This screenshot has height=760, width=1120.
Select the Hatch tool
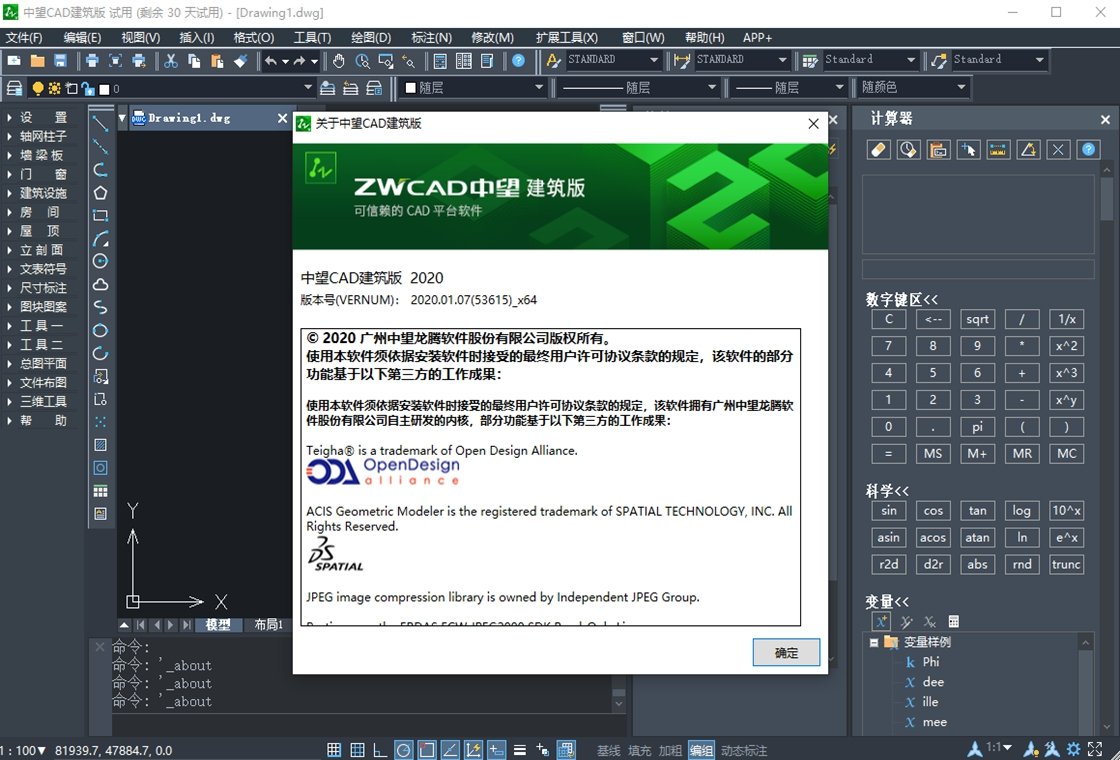pyautogui.click(x=101, y=444)
